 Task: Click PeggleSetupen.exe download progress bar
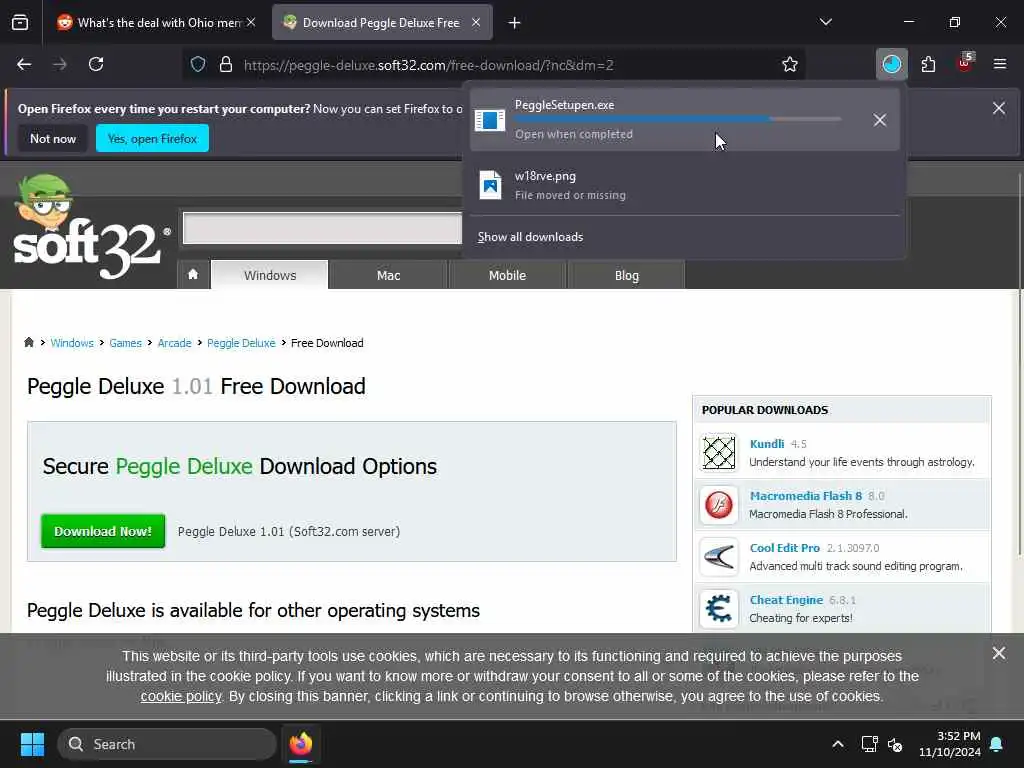[x=677, y=119]
